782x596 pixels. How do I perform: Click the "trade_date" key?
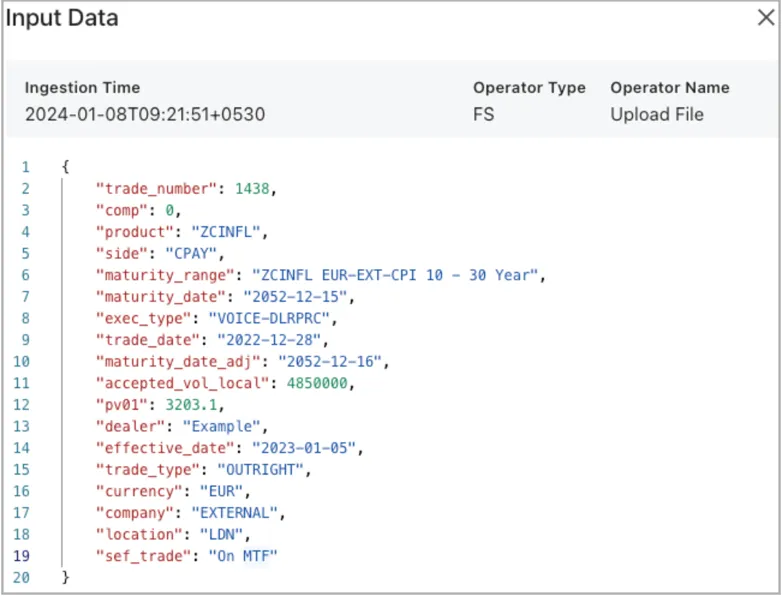(x=148, y=340)
